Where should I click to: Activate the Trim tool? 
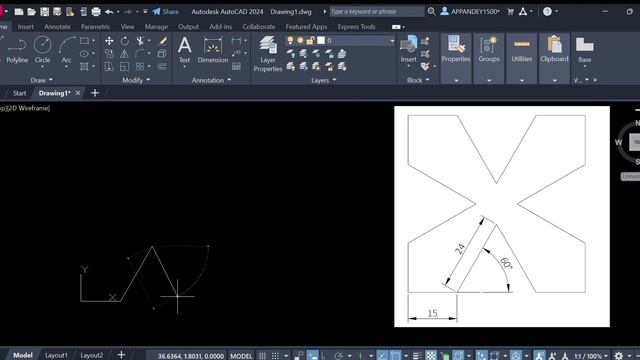point(140,41)
